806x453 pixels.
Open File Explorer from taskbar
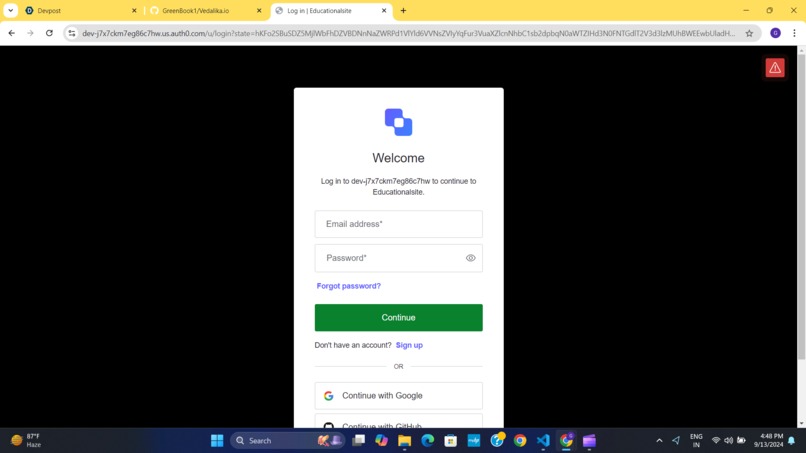coord(405,441)
